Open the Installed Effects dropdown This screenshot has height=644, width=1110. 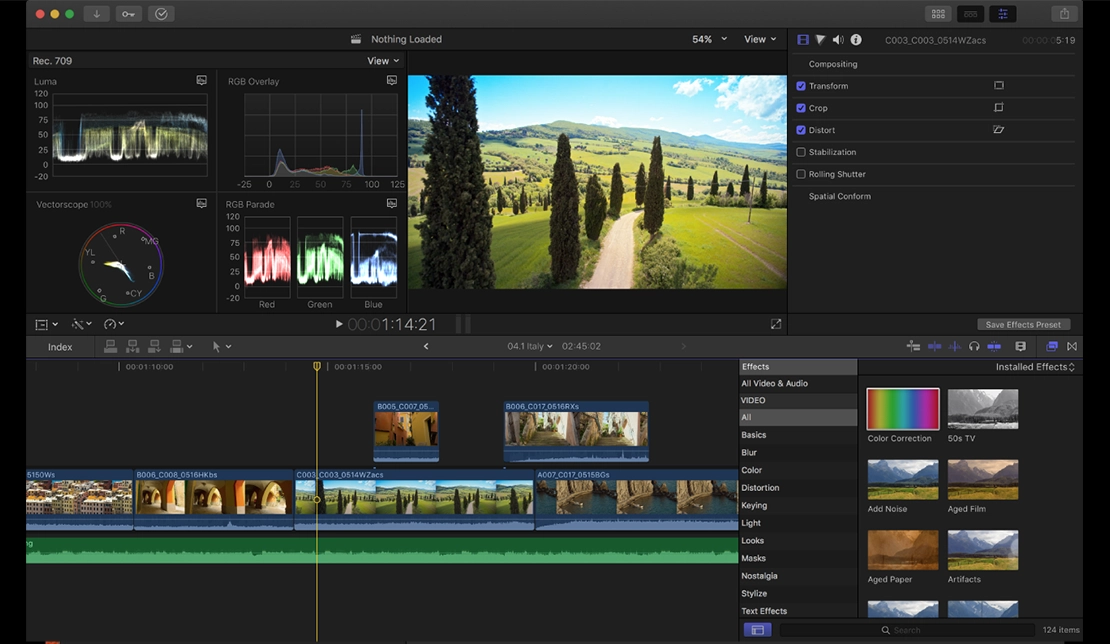click(x=1035, y=367)
